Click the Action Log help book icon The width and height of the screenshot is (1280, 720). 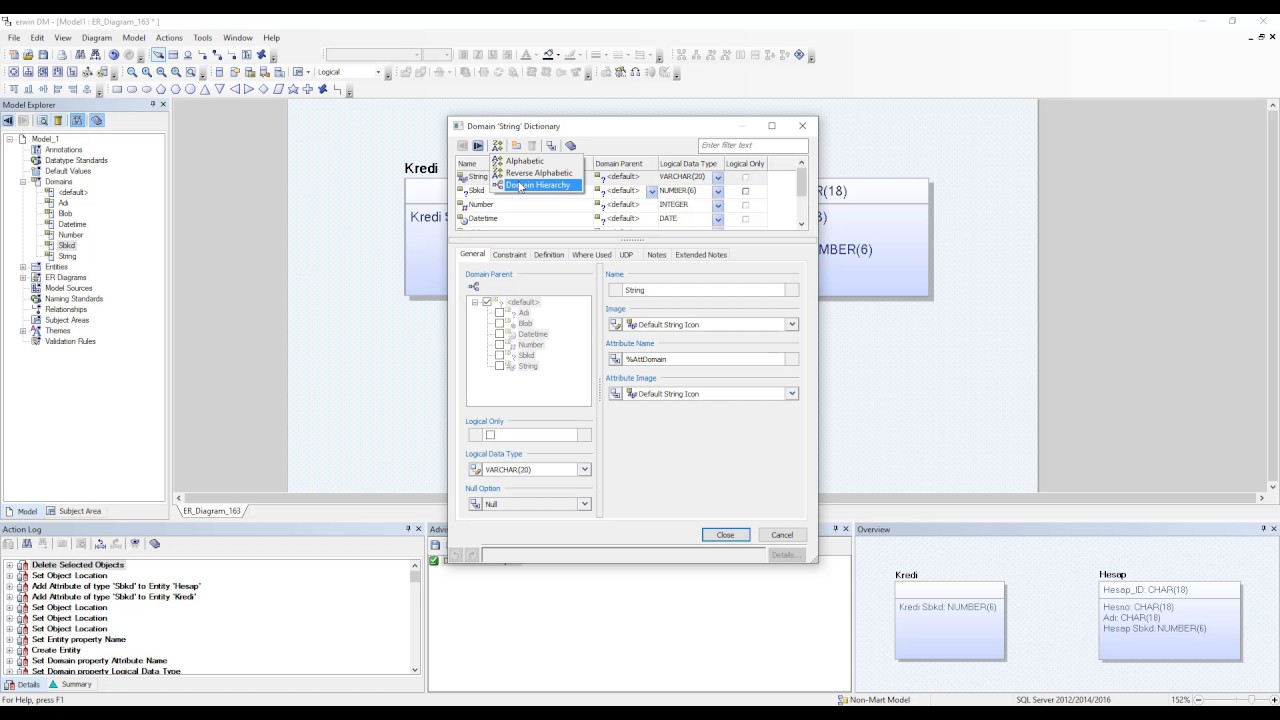pyautogui.click(x=154, y=544)
